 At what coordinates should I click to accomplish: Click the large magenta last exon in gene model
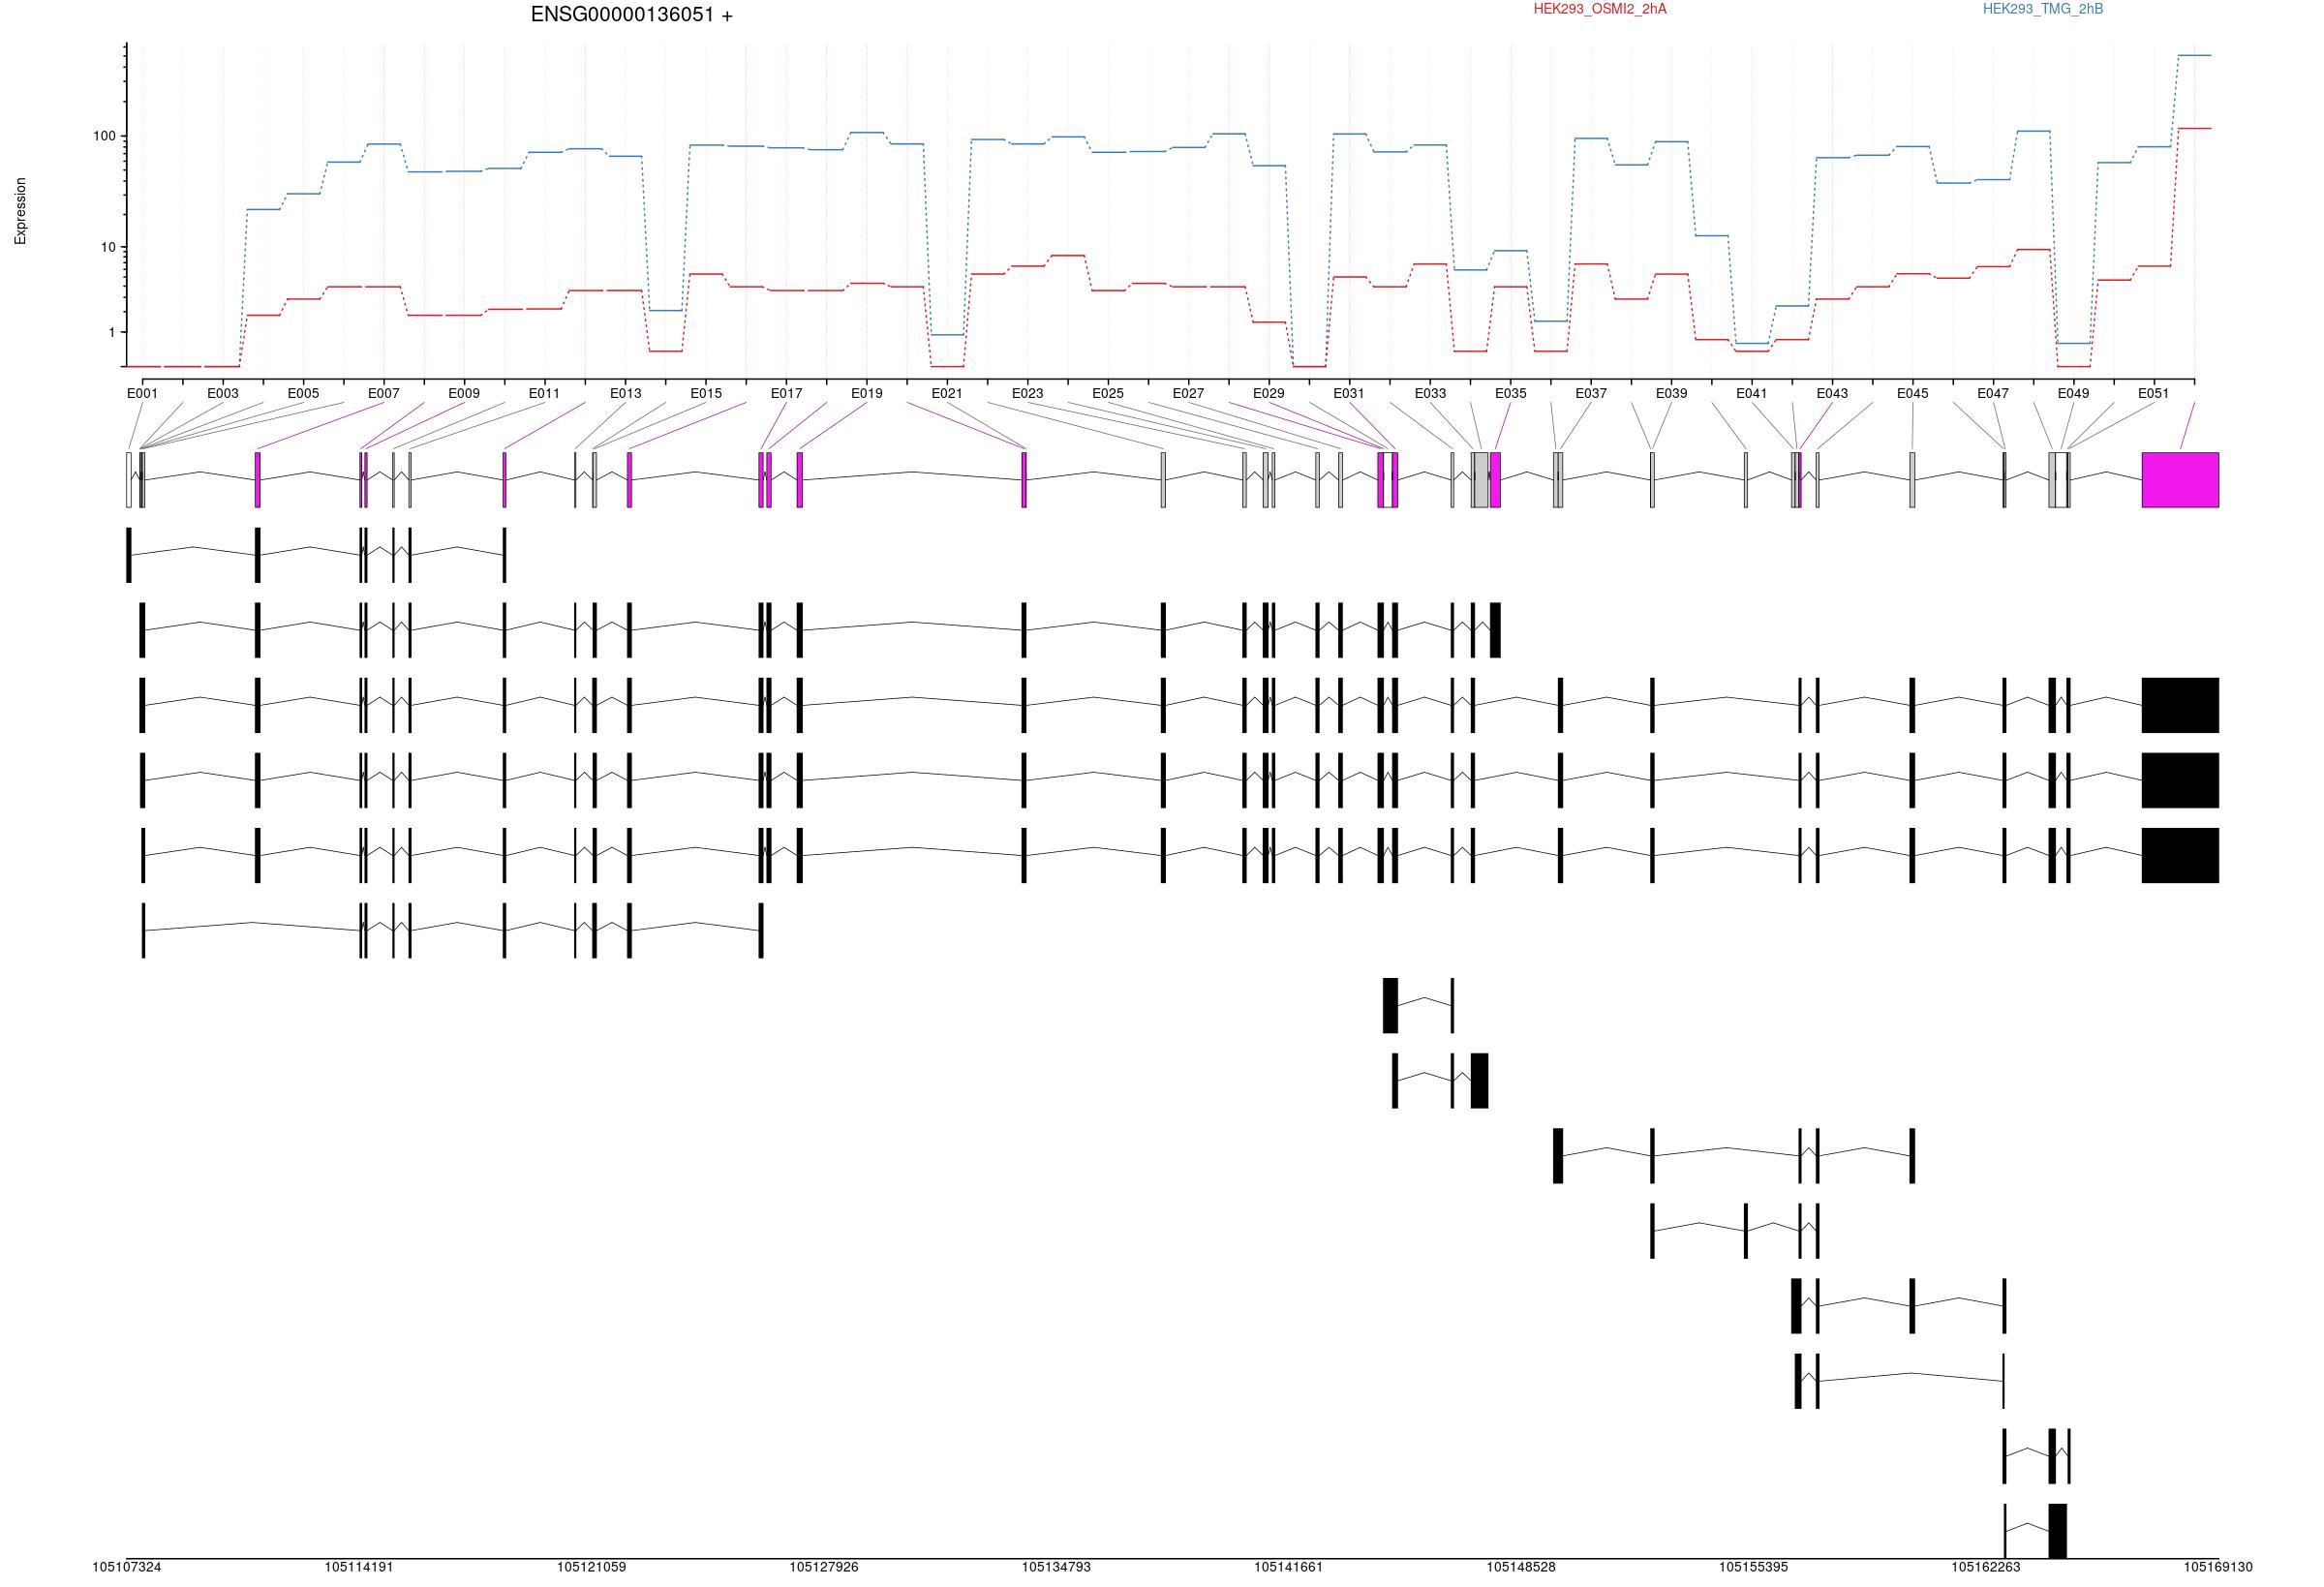[x=2180, y=480]
